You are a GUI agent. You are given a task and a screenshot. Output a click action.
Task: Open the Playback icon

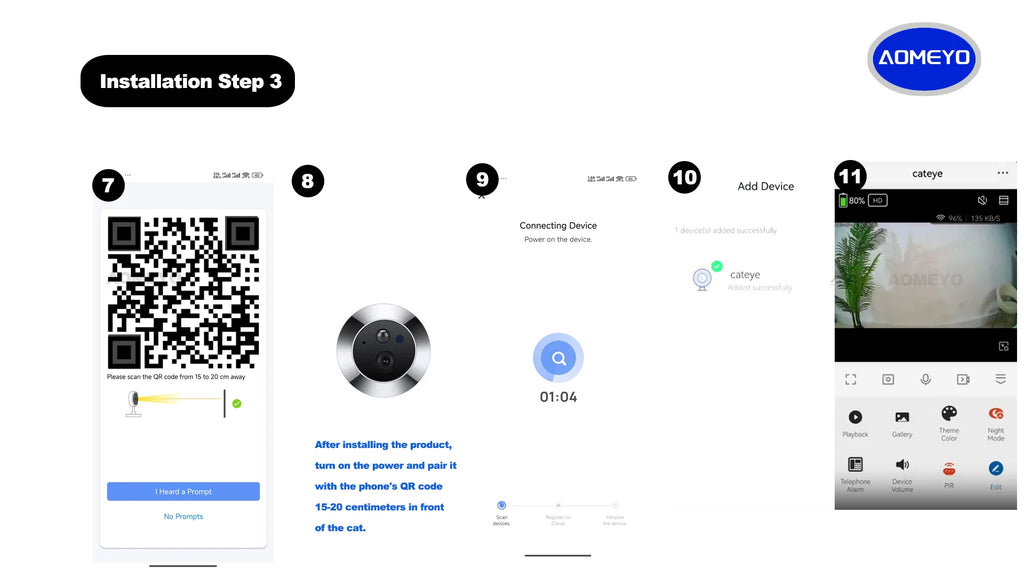(x=855, y=417)
